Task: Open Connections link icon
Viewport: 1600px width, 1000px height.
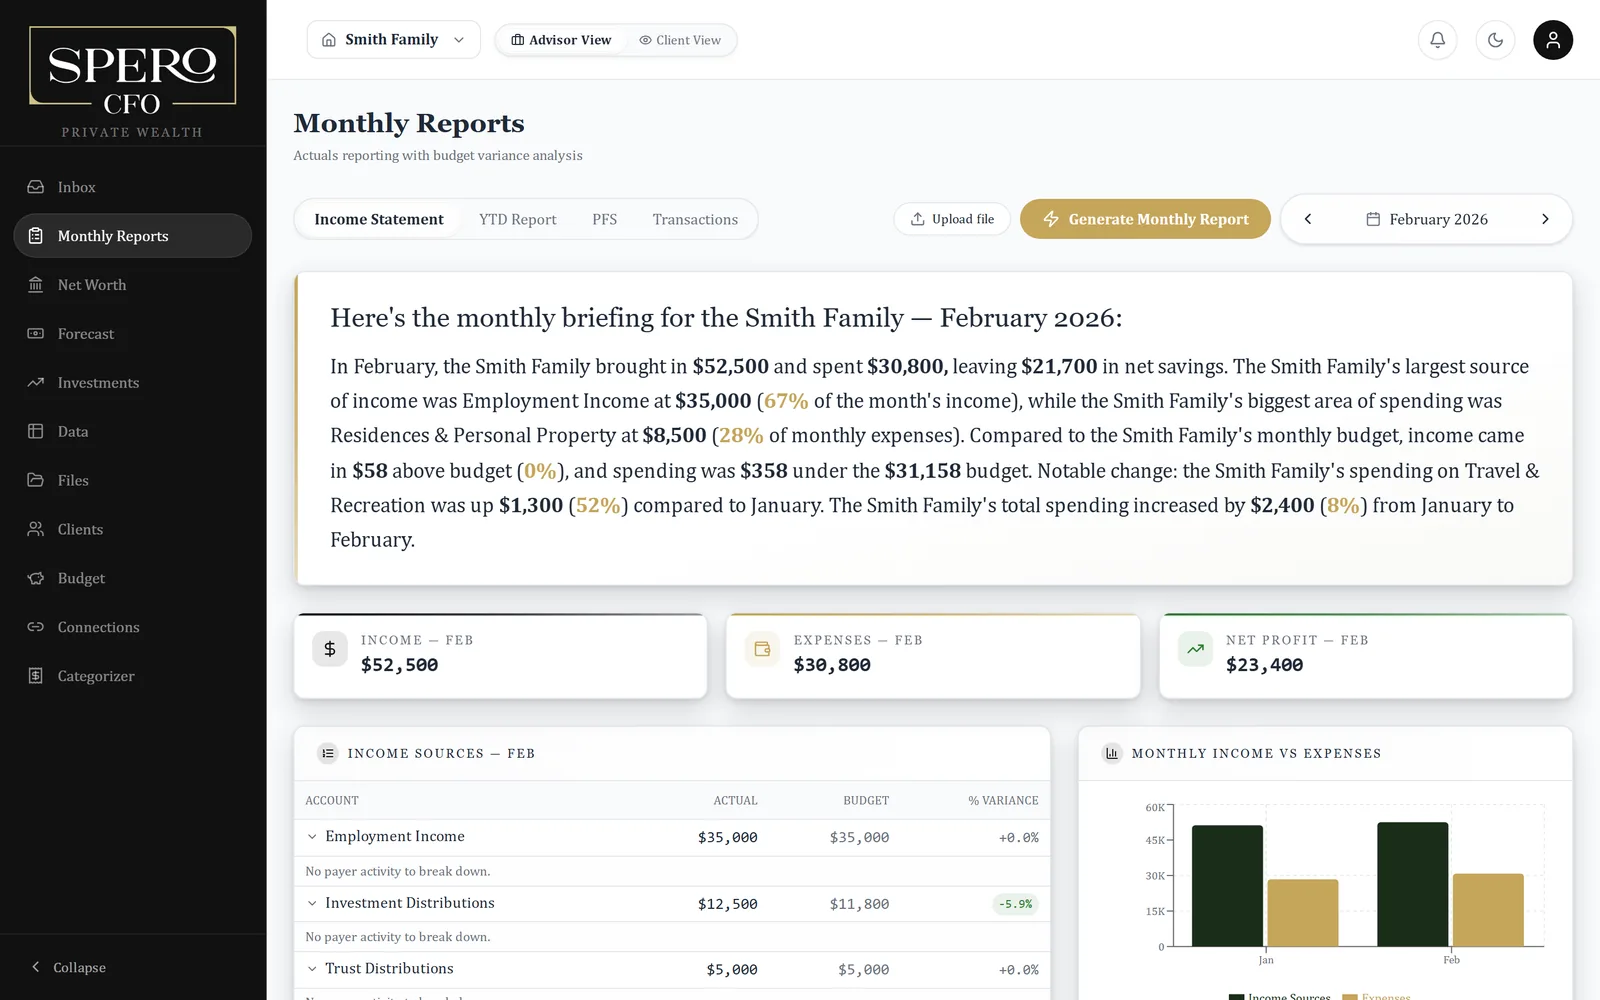Action: pos(36,627)
